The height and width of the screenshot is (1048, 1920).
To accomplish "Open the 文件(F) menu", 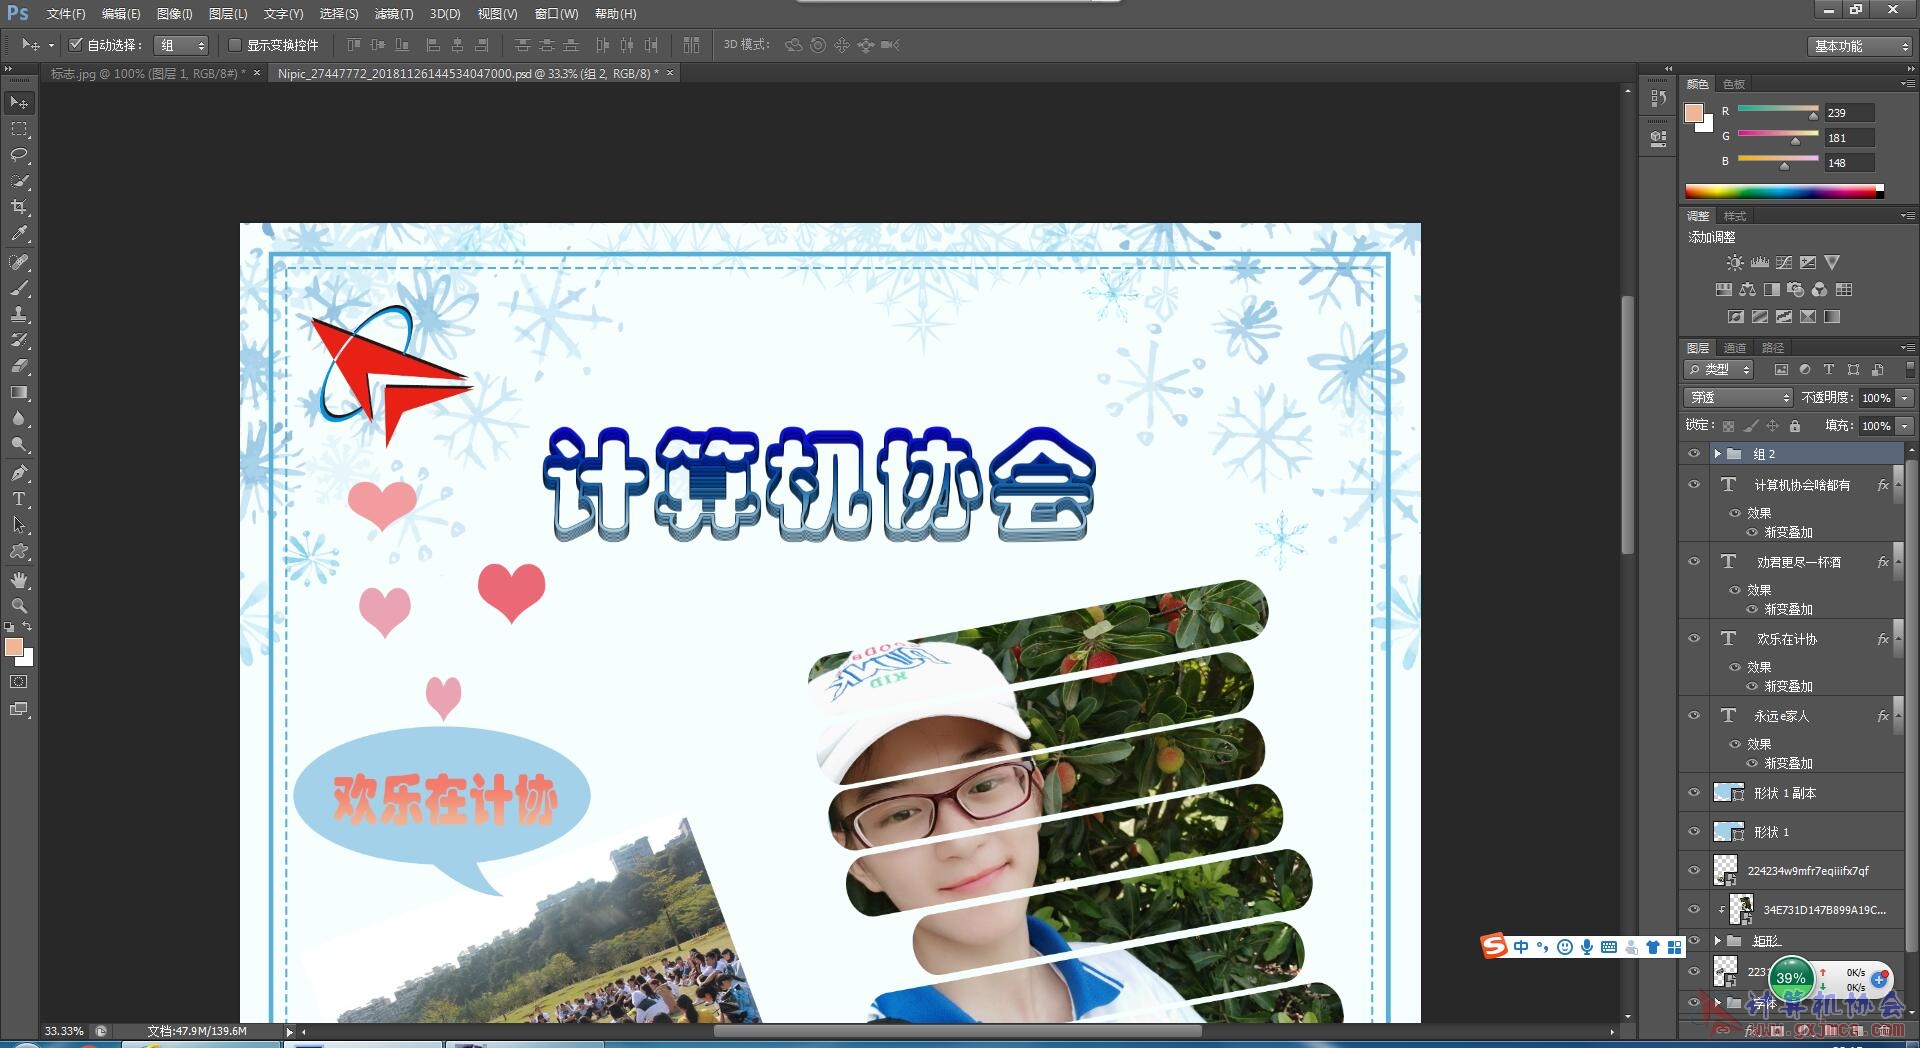I will pyautogui.click(x=66, y=14).
